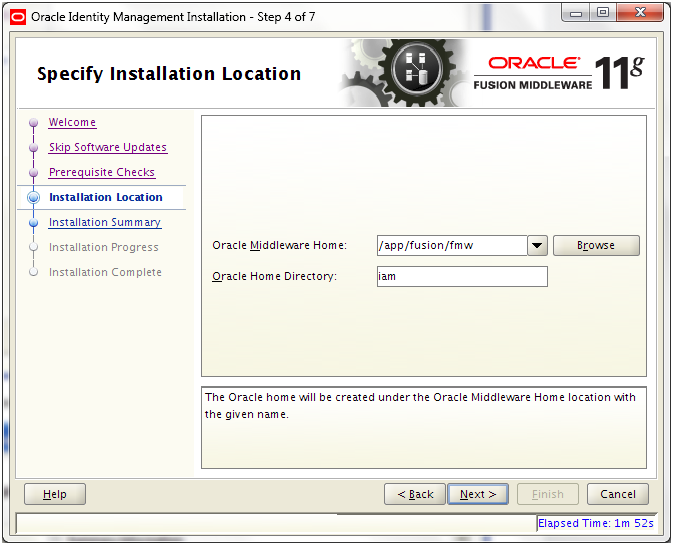Click Browse to choose Middleware Home
Screen dimensions: 673x545
coord(596,245)
